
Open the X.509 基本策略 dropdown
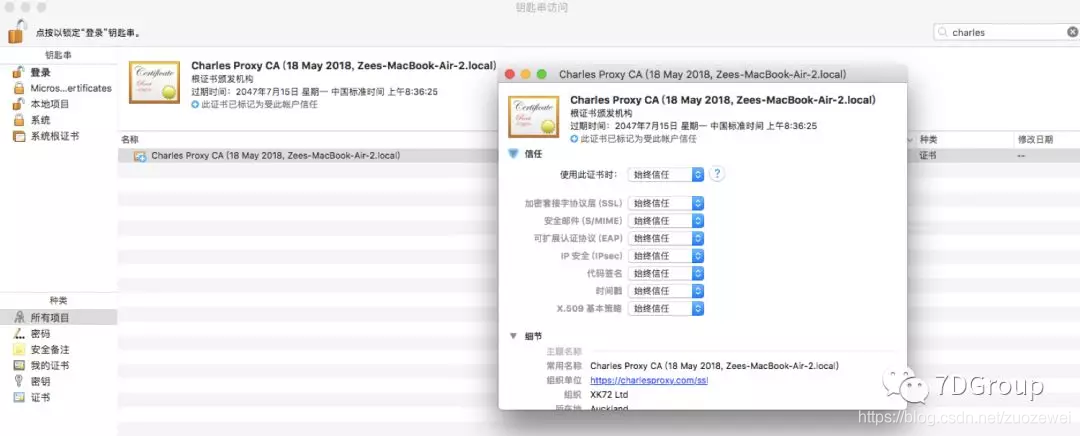665,309
